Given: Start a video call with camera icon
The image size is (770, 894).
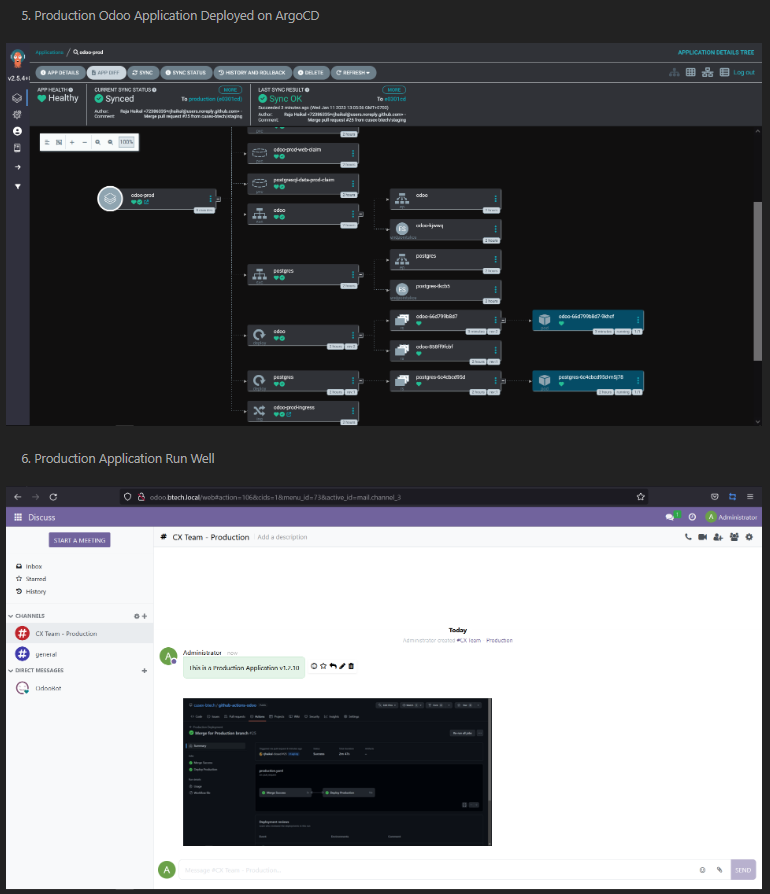Looking at the screenshot, I should point(703,537).
